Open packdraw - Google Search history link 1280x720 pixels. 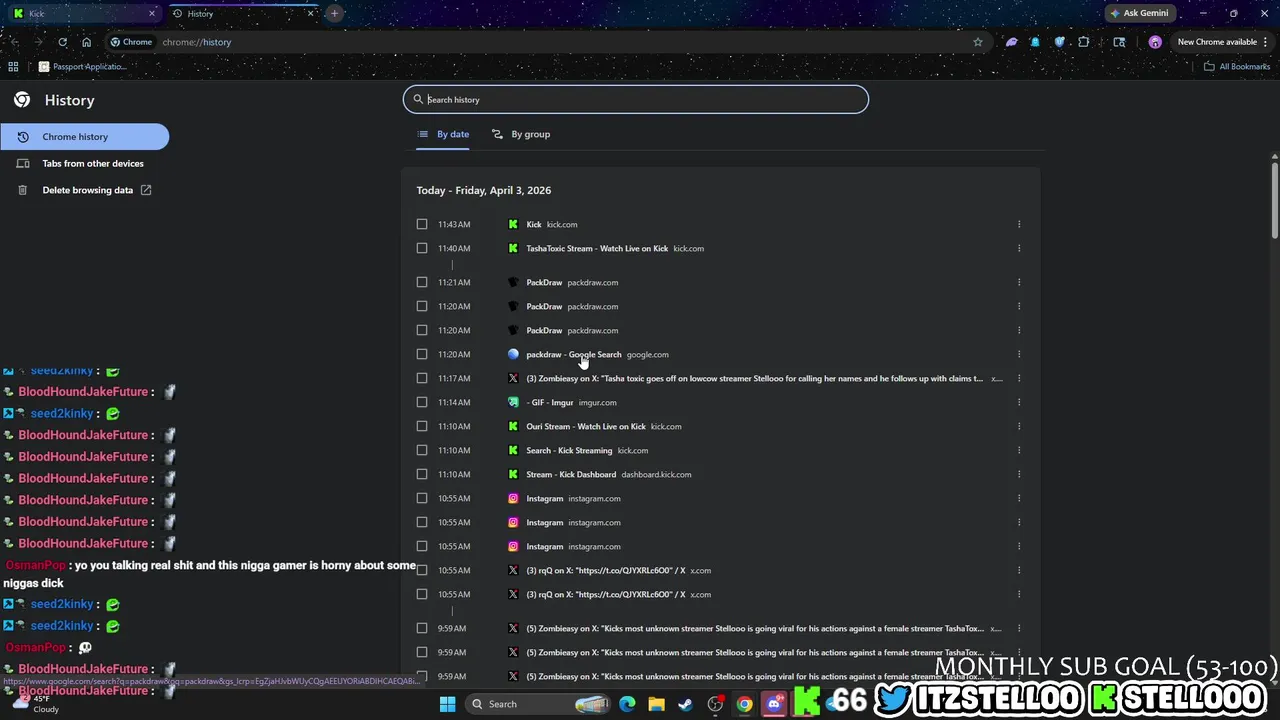pos(574,354)
